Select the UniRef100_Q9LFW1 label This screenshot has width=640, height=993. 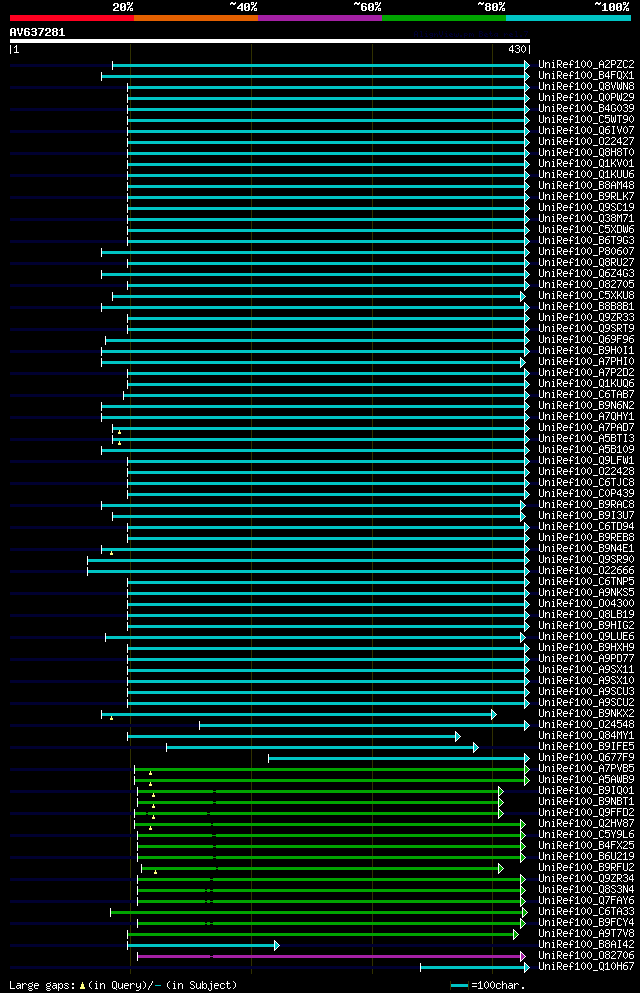[x=586, y=460]
